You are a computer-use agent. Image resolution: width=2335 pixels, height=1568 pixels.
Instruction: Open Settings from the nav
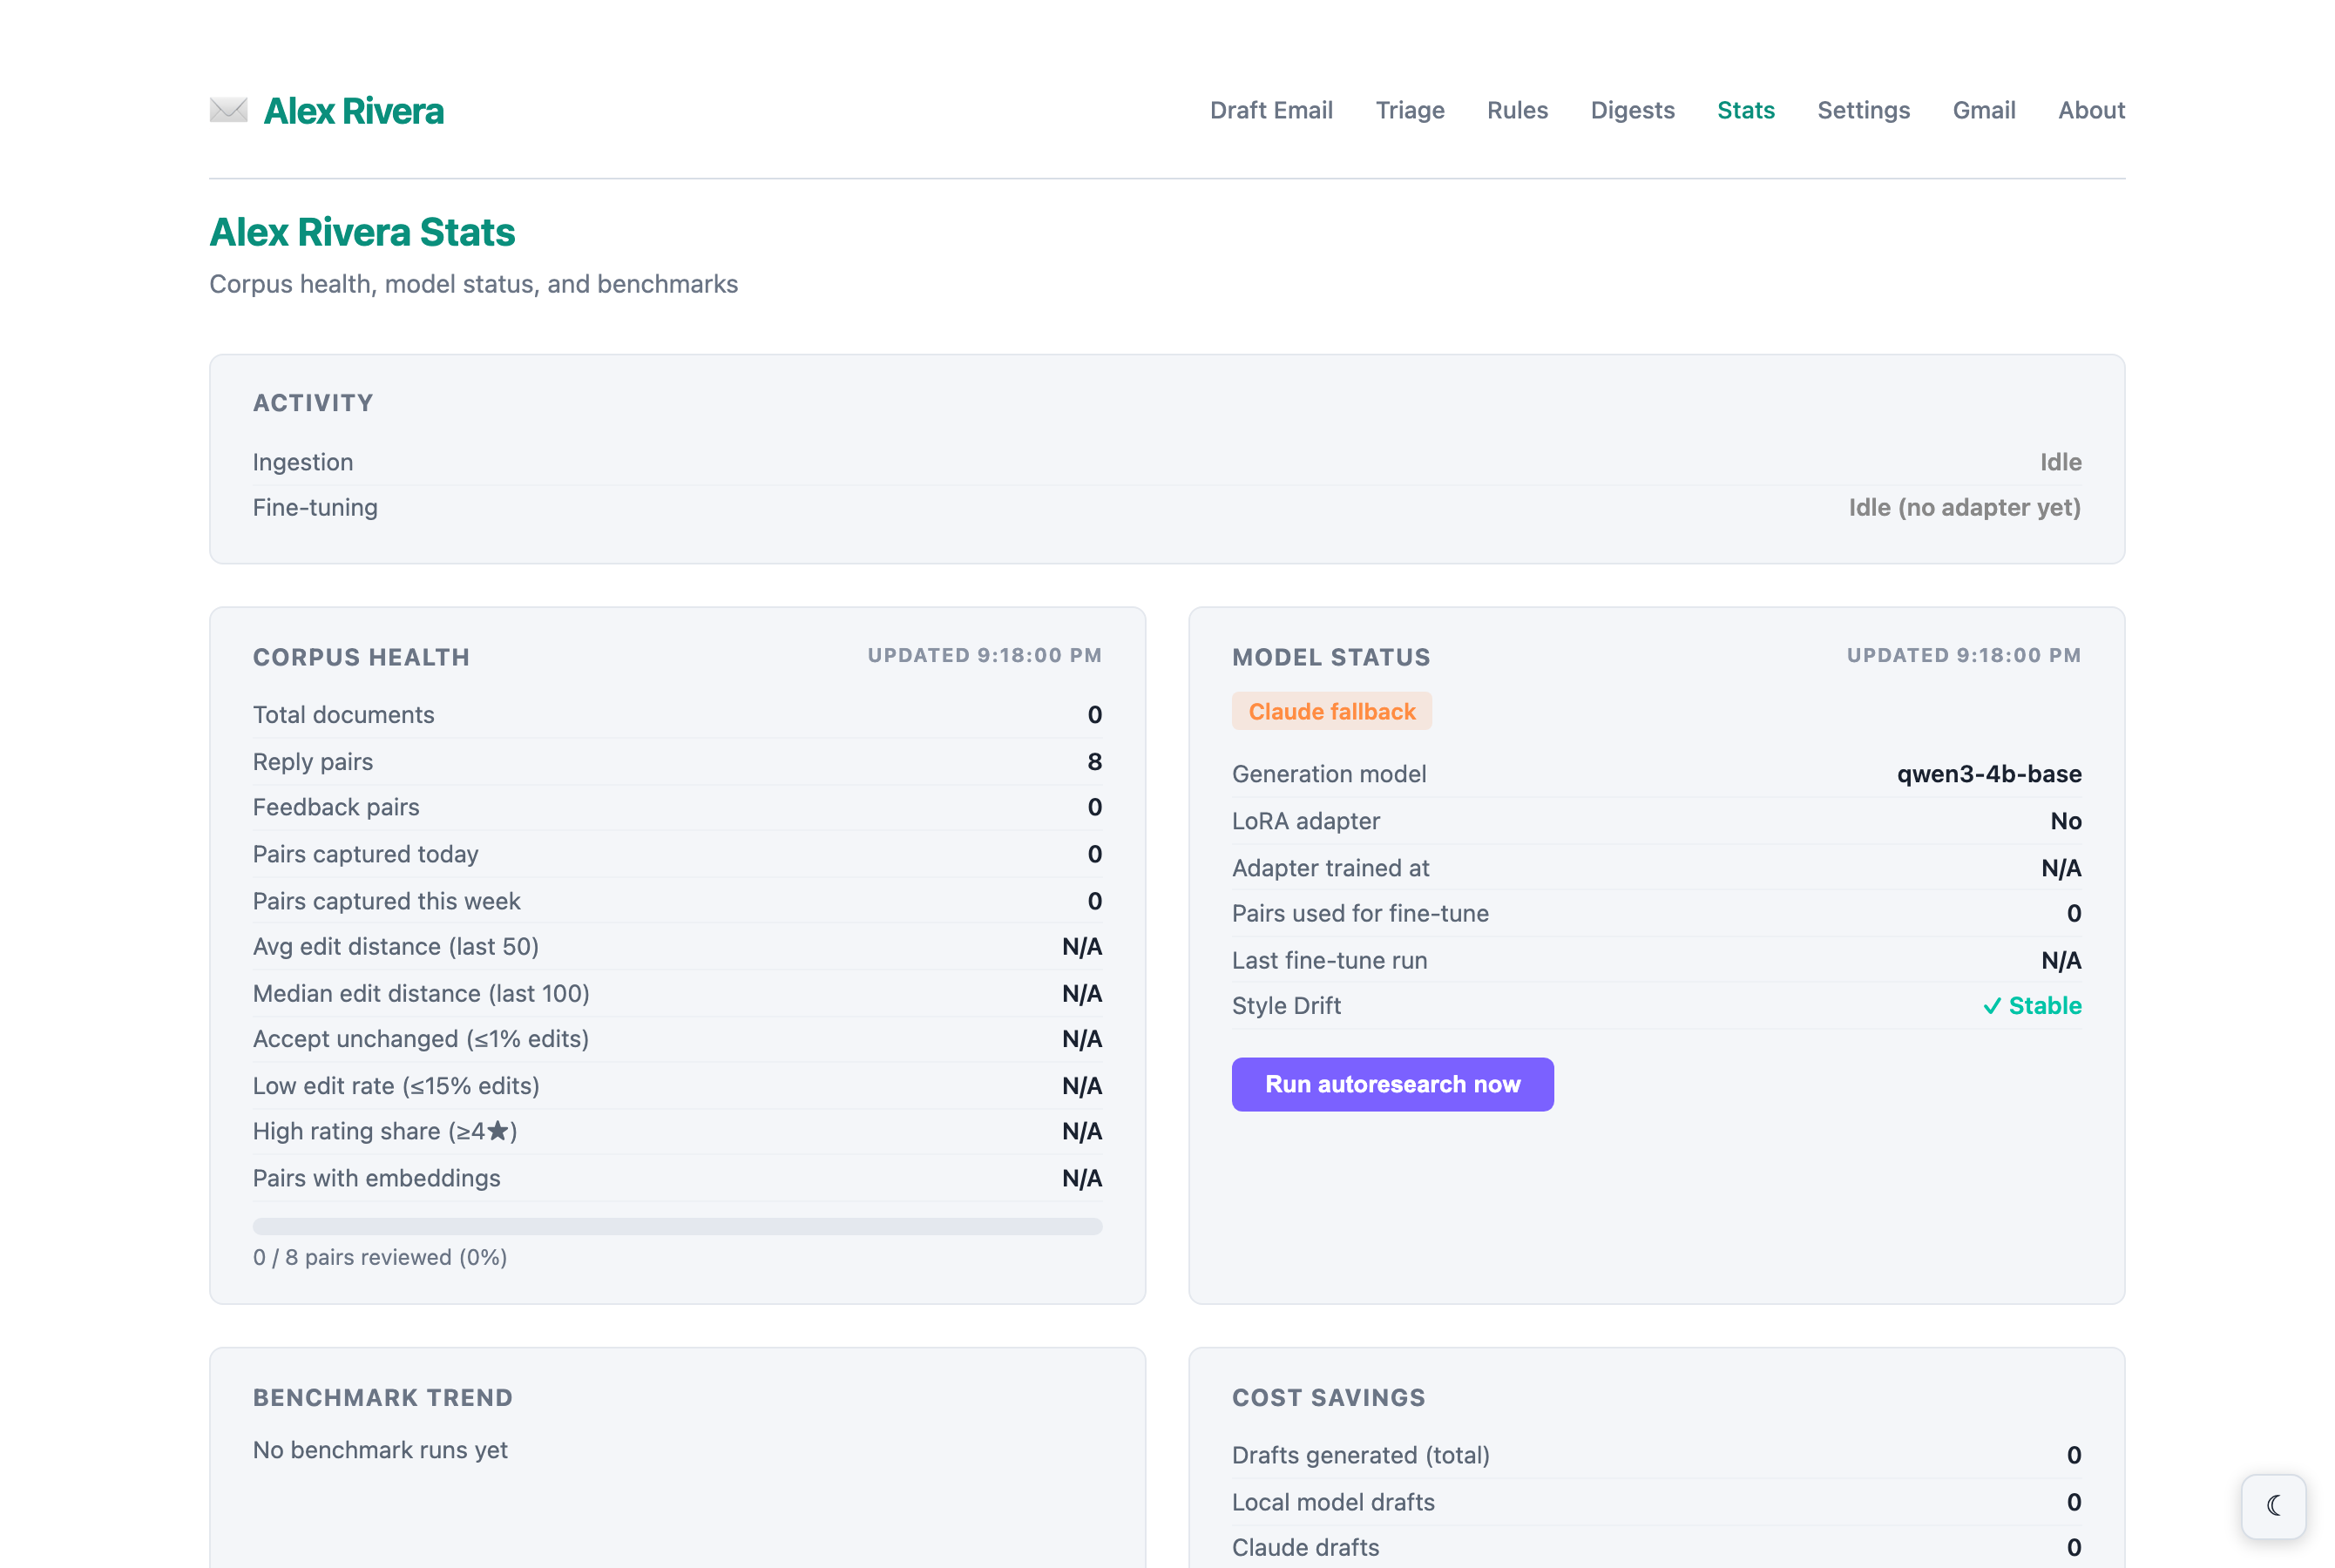(x=1863, y=110)
